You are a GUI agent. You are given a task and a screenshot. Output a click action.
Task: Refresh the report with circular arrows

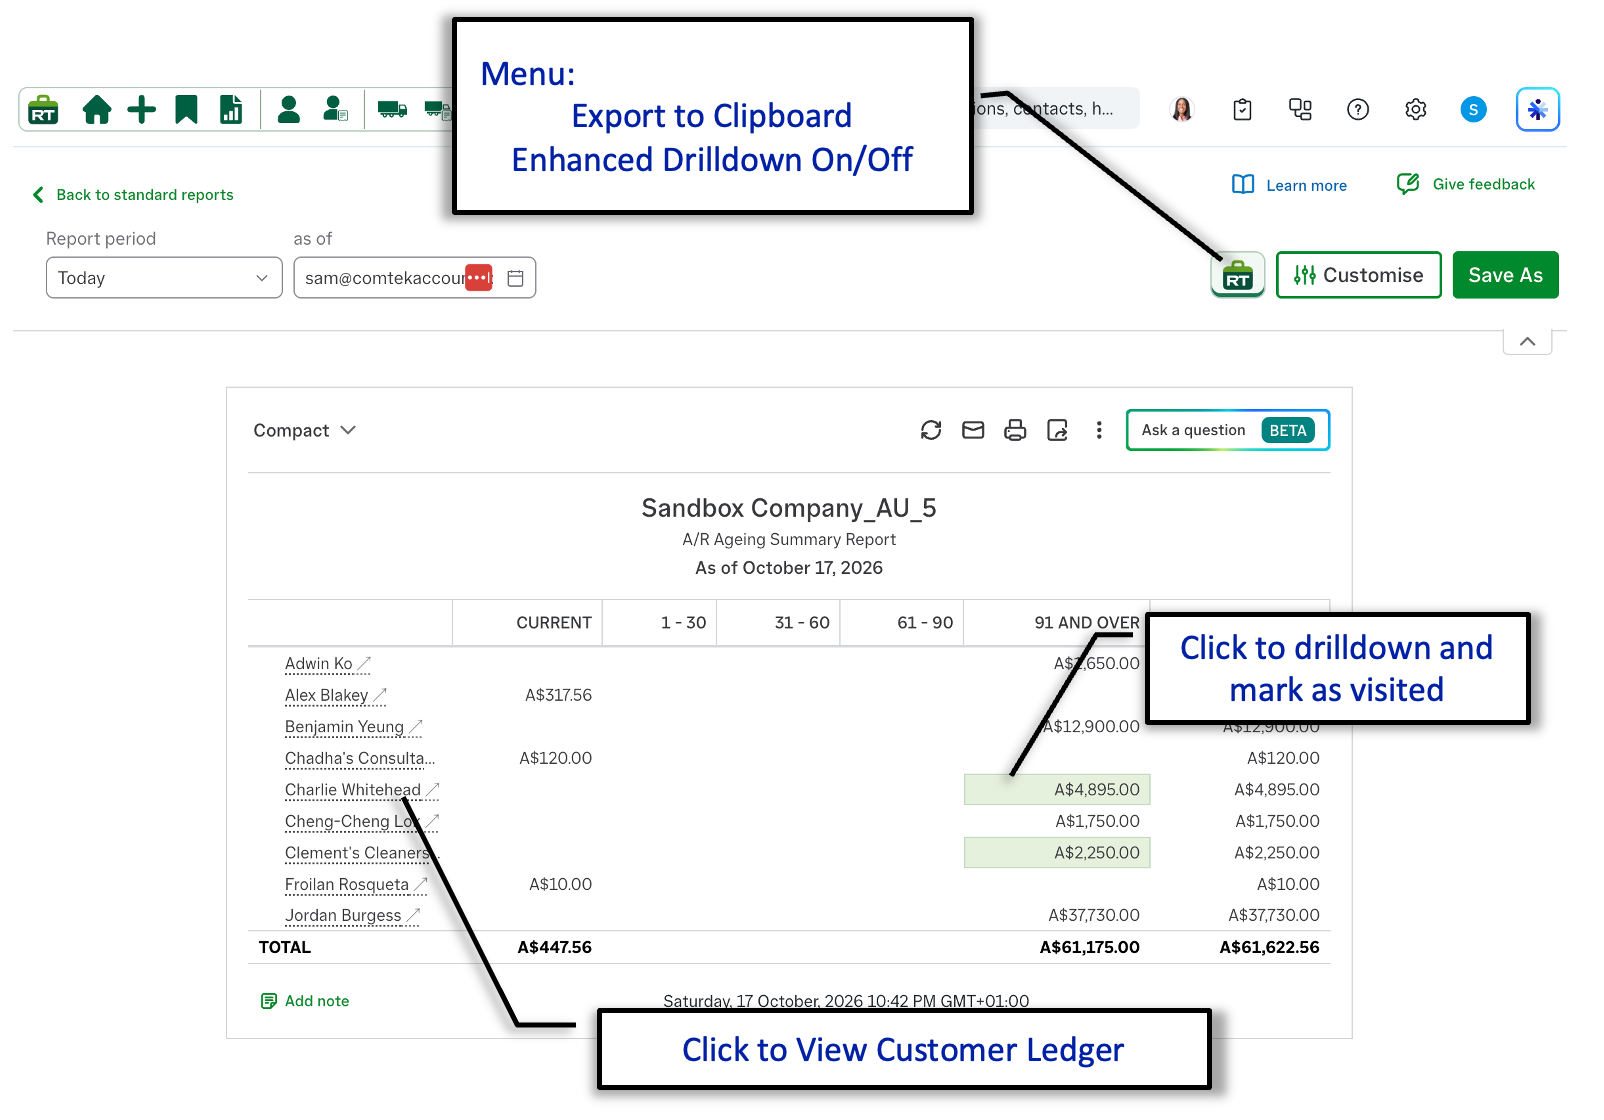pos(931,430)
